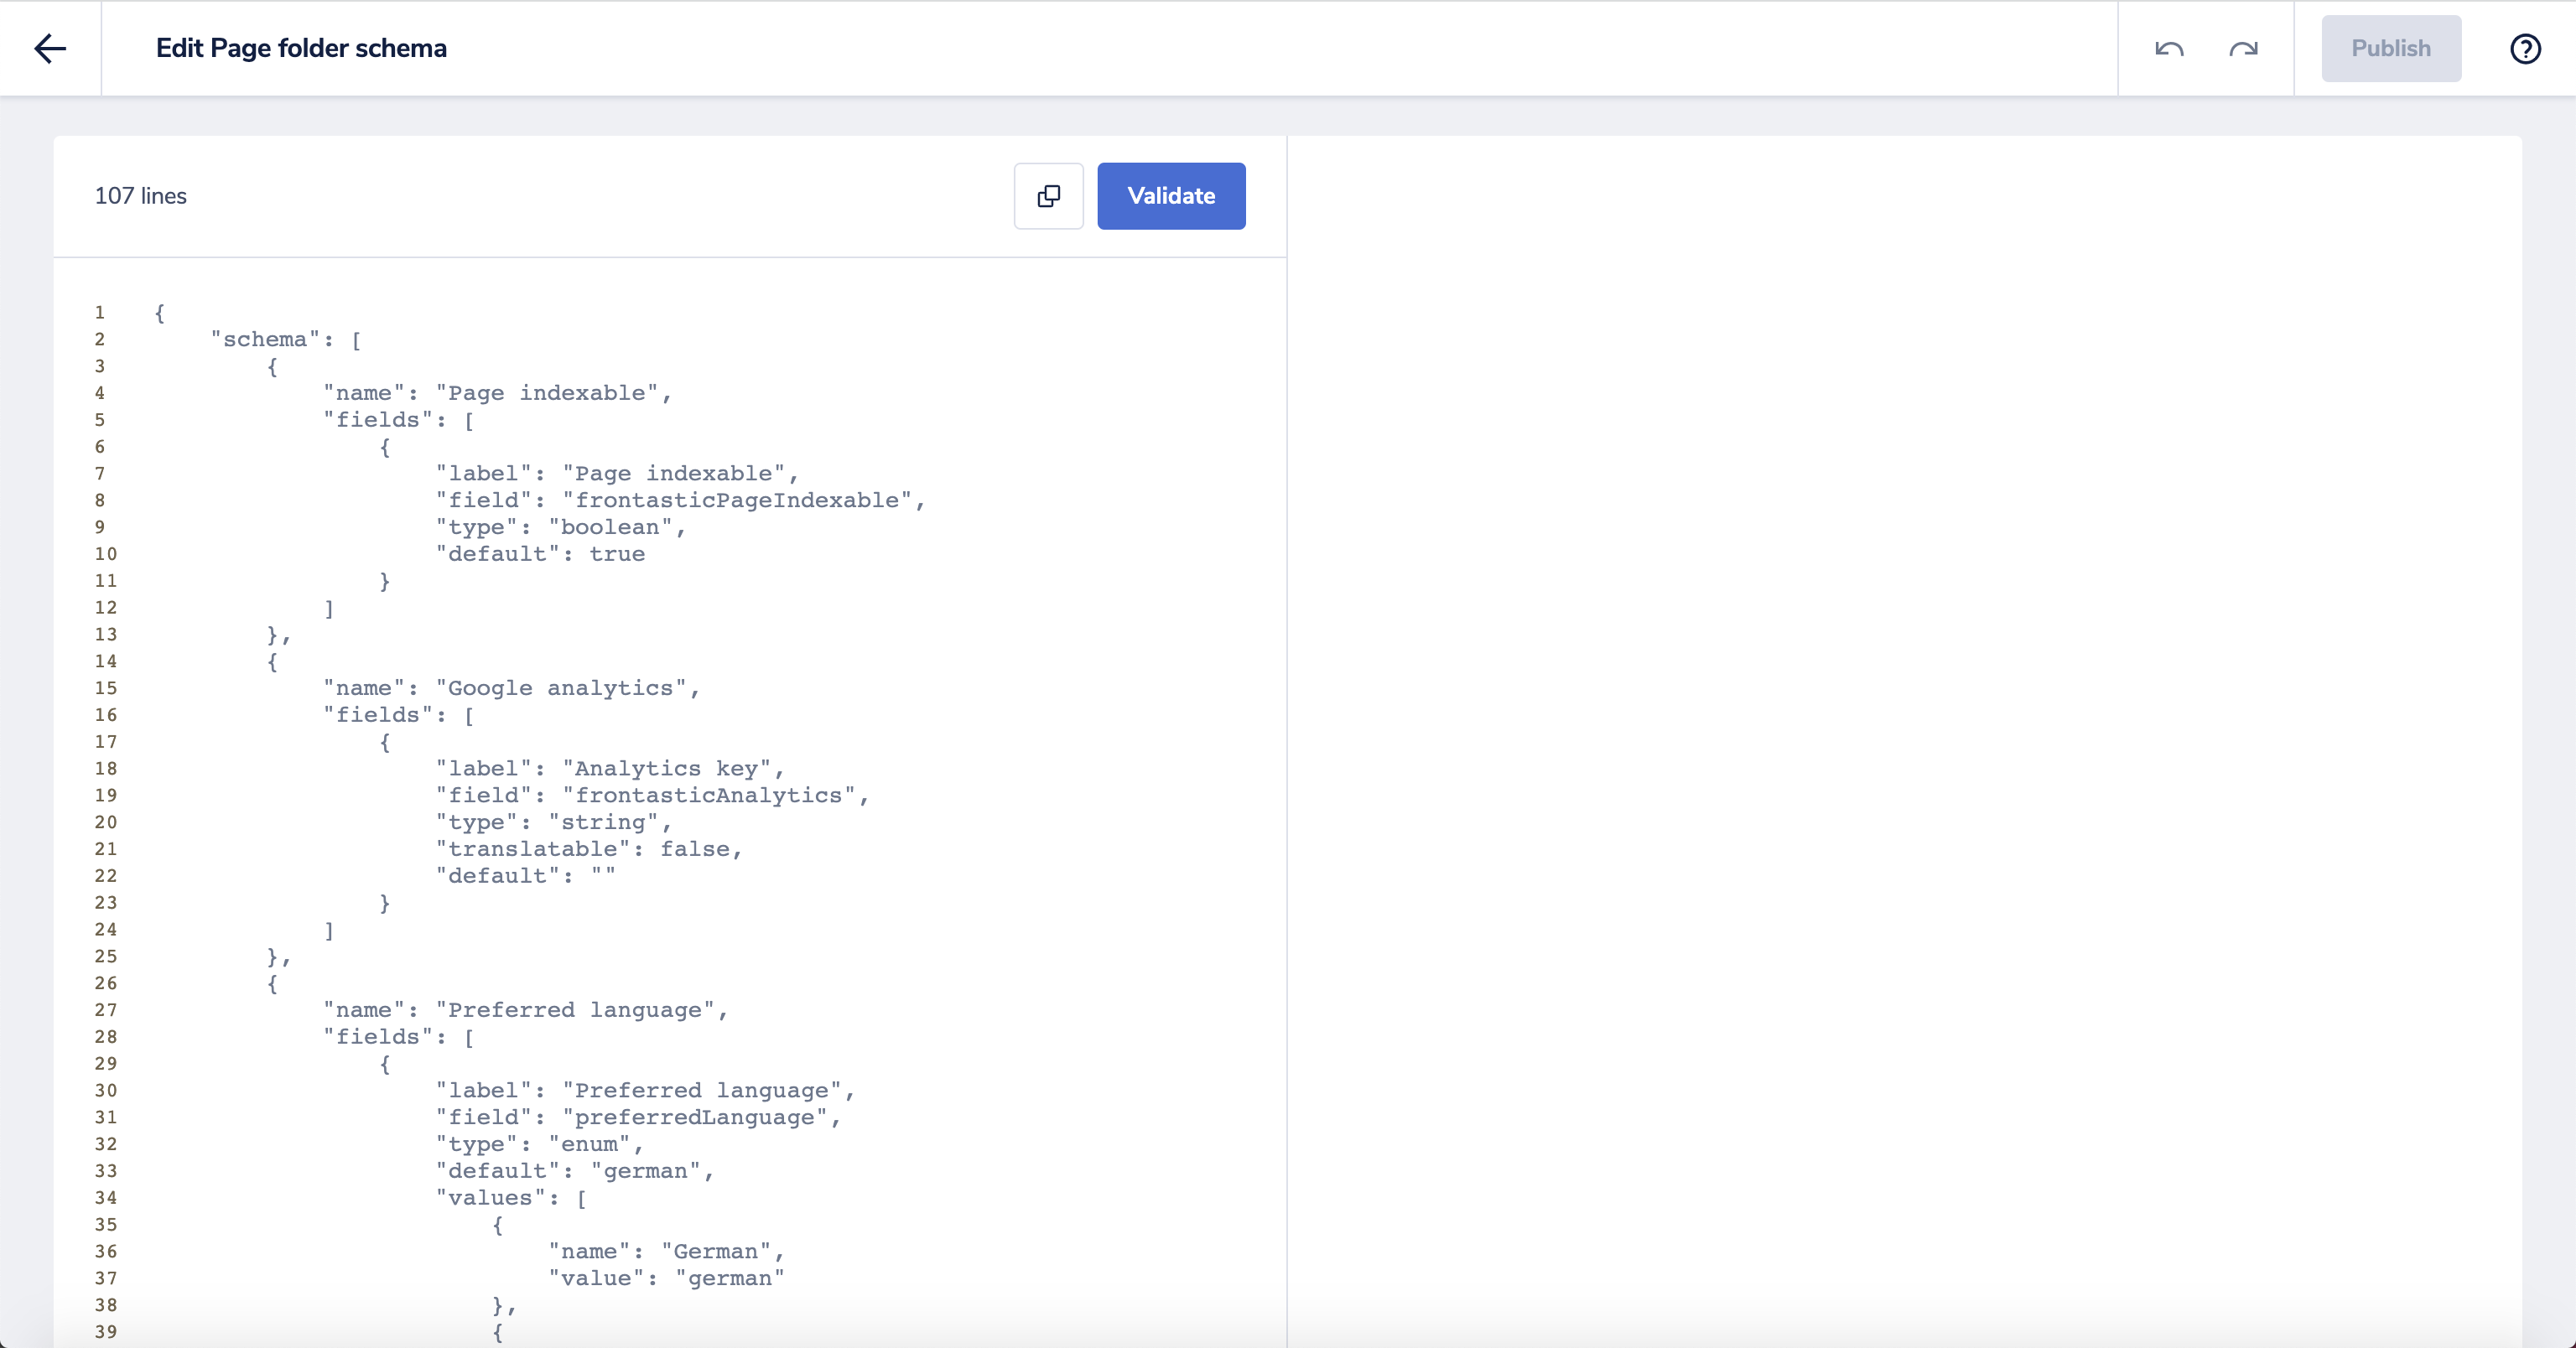Click the "Page indexable" name value
The width and height of the screenshot is (2576, 1348).
point(553,393)
